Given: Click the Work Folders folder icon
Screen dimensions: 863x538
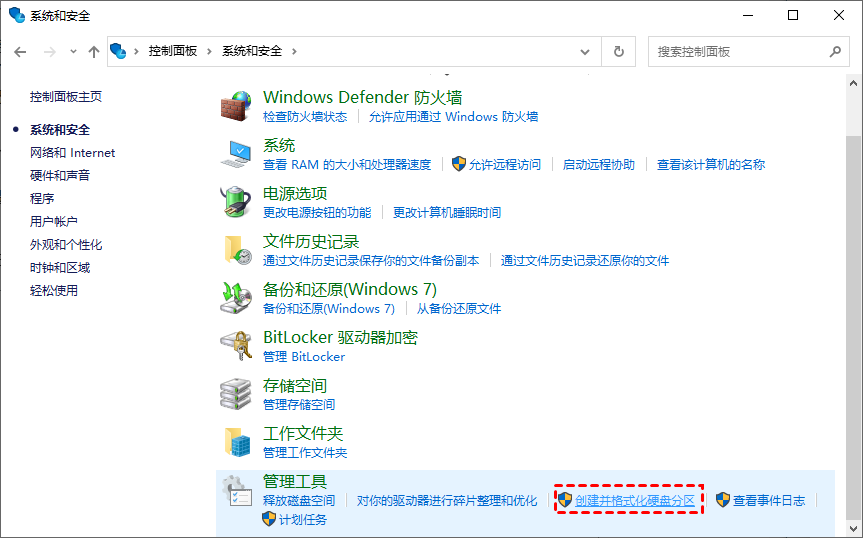Looking at the screenshot, I should [236, 442].
